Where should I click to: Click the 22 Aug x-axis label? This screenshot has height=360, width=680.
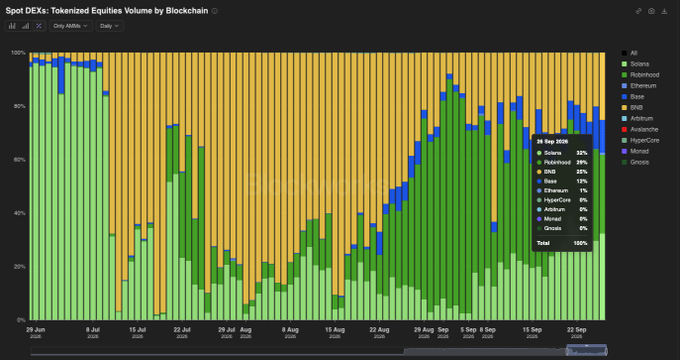[x=379, y=330]
